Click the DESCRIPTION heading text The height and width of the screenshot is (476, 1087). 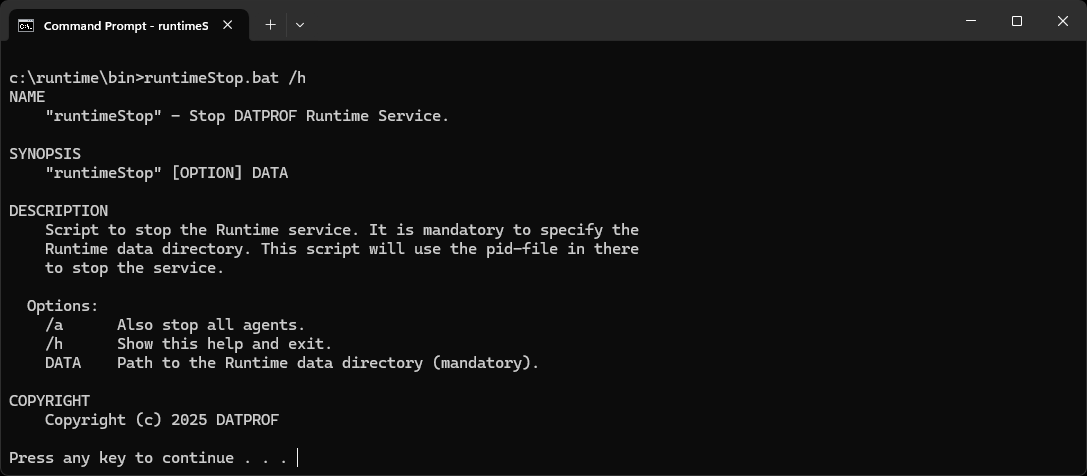[58, 211]
